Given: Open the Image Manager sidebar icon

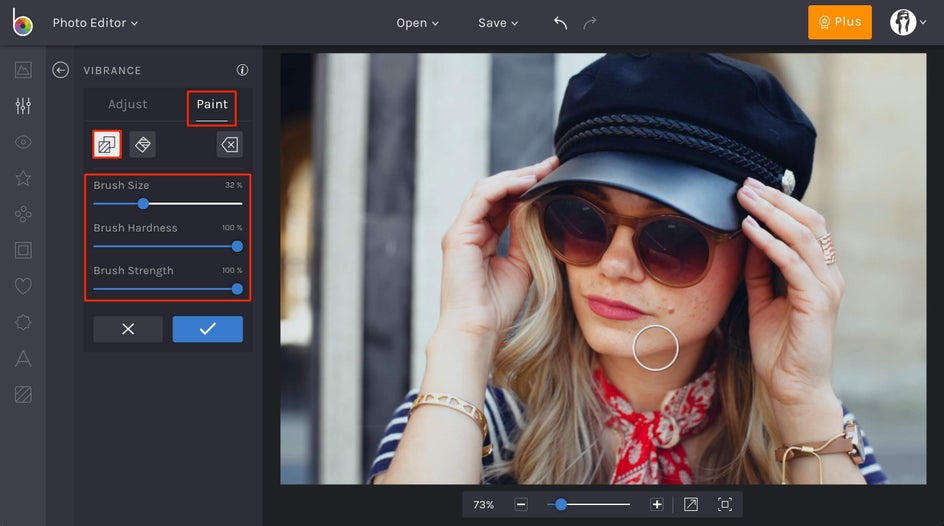Looking at the screenshot, I should [23, 70].
